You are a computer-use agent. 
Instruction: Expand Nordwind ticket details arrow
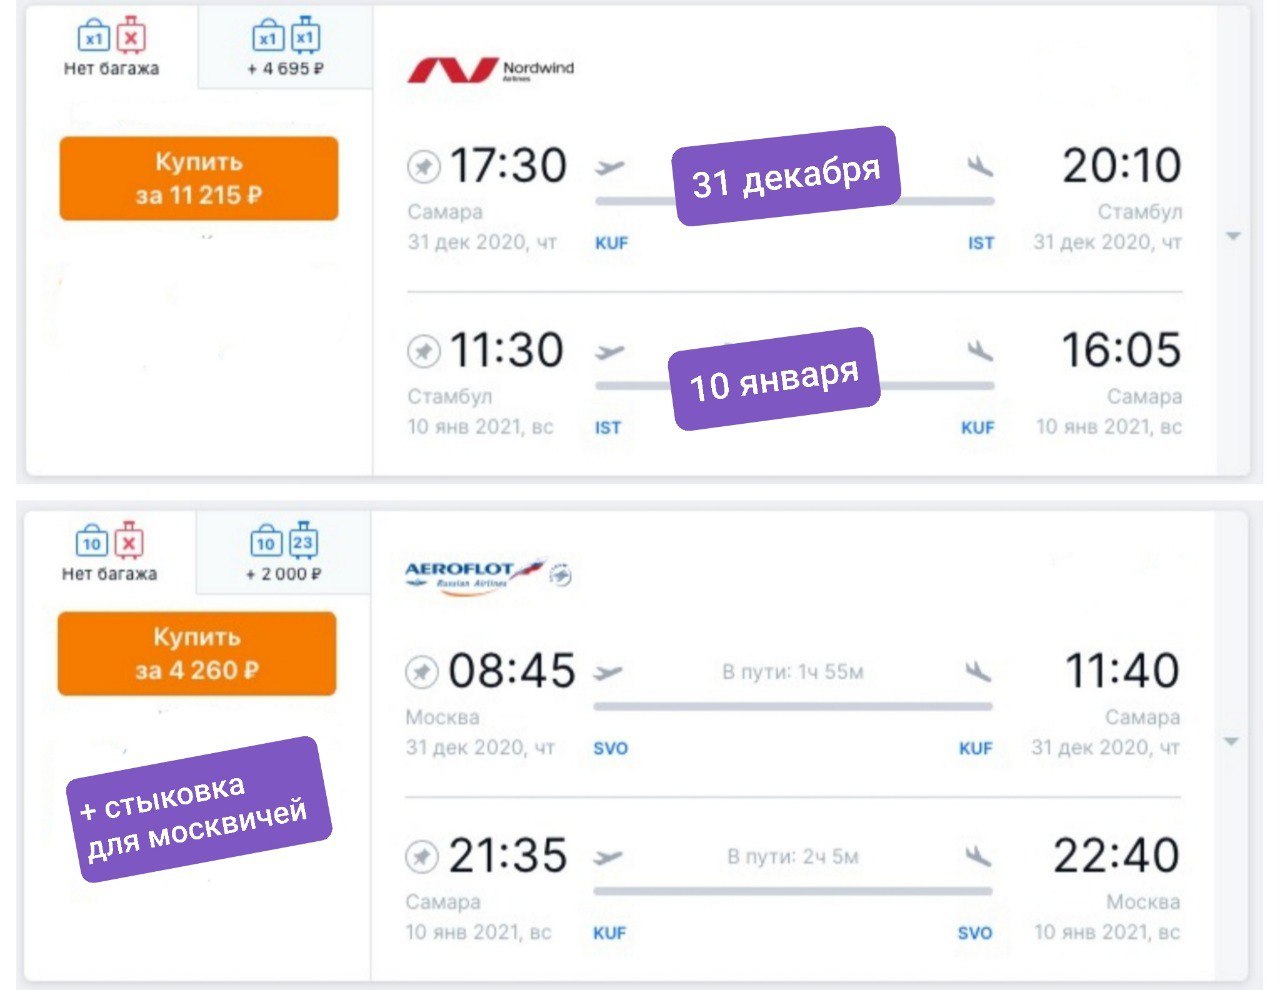[x=1233, y=237]
